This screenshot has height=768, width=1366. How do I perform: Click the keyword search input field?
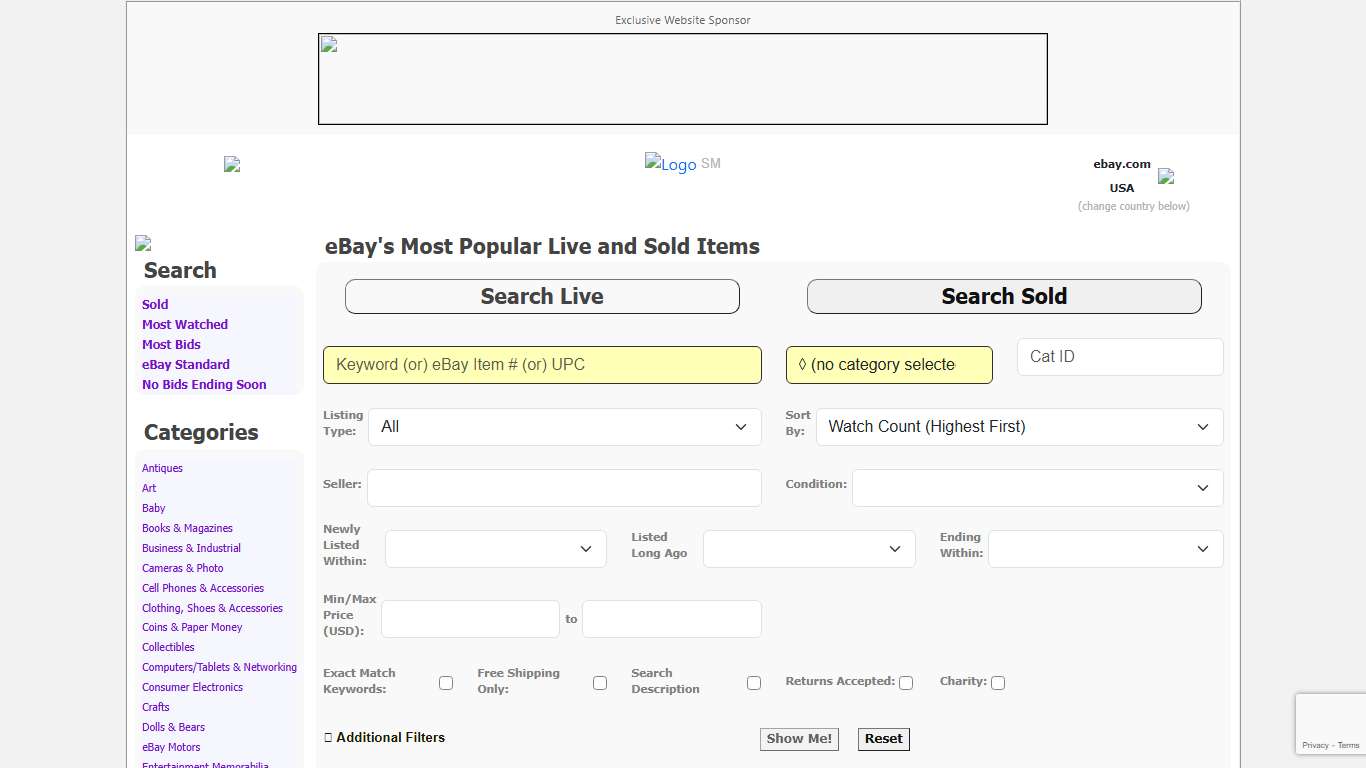pos(541,364)
